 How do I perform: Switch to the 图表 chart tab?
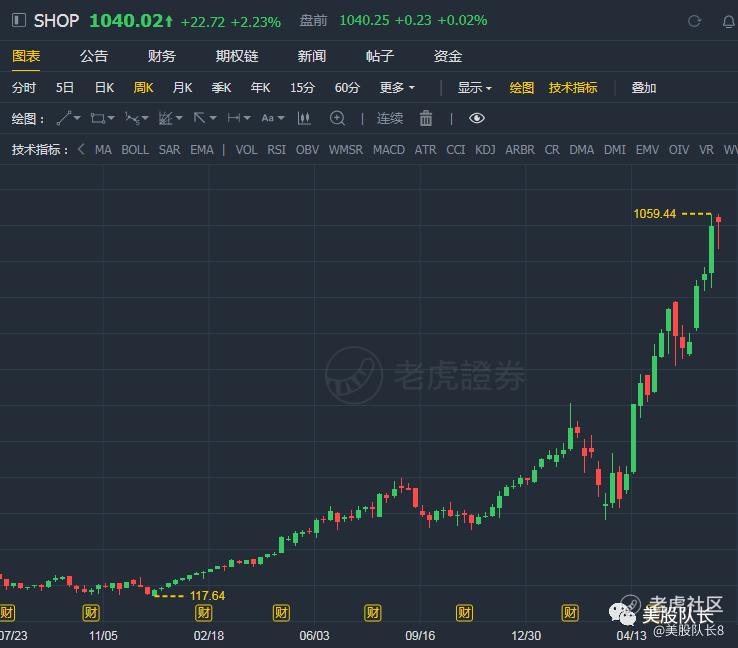tap(26, 56)
